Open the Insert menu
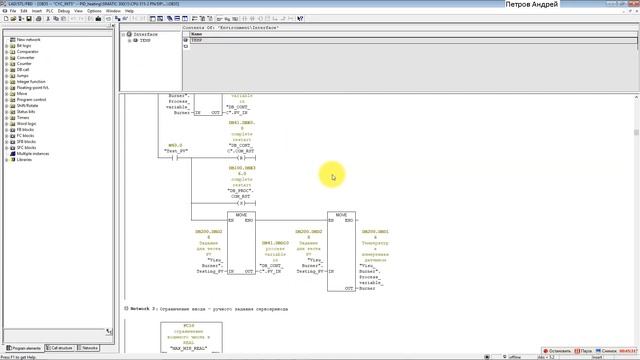This screenshot has height=360, width=640. tap(37, 11)
